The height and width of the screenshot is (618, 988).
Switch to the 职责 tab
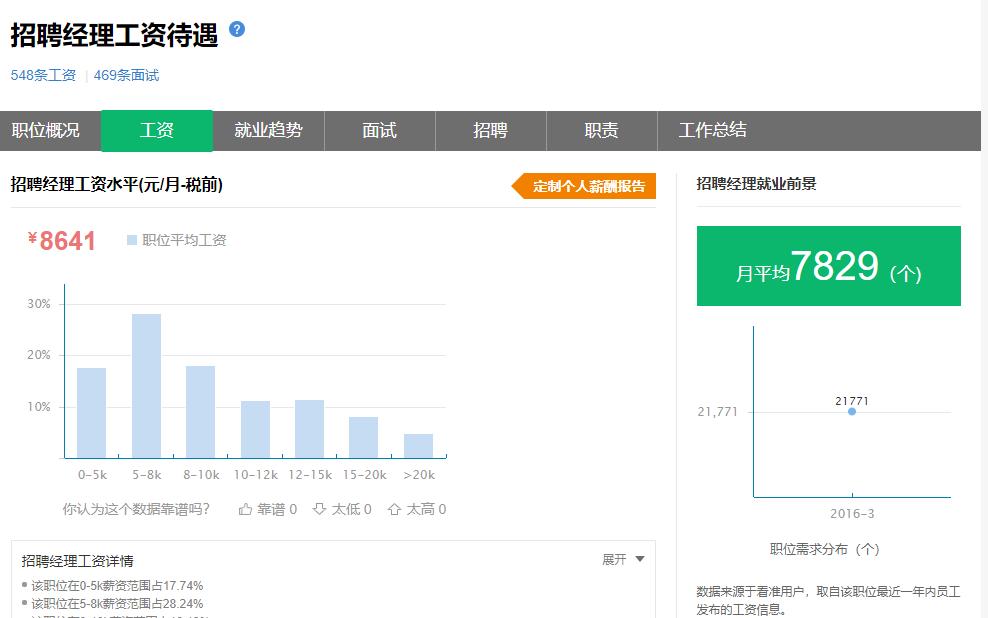point(601,130)
